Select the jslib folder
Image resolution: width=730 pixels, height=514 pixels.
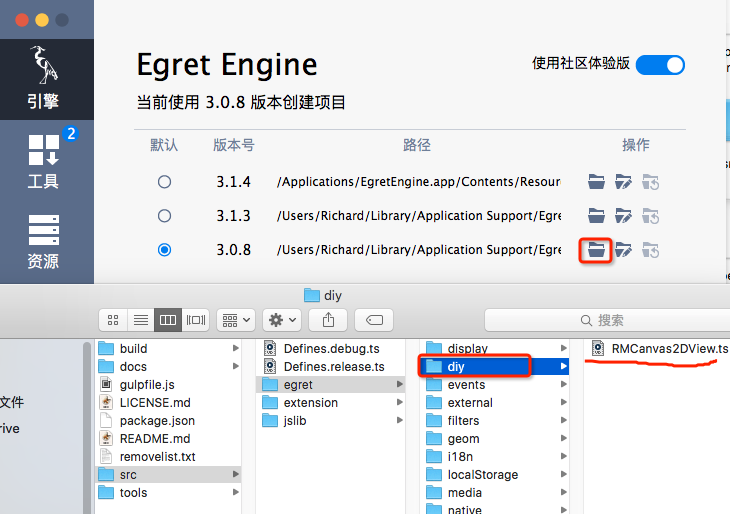331,420
